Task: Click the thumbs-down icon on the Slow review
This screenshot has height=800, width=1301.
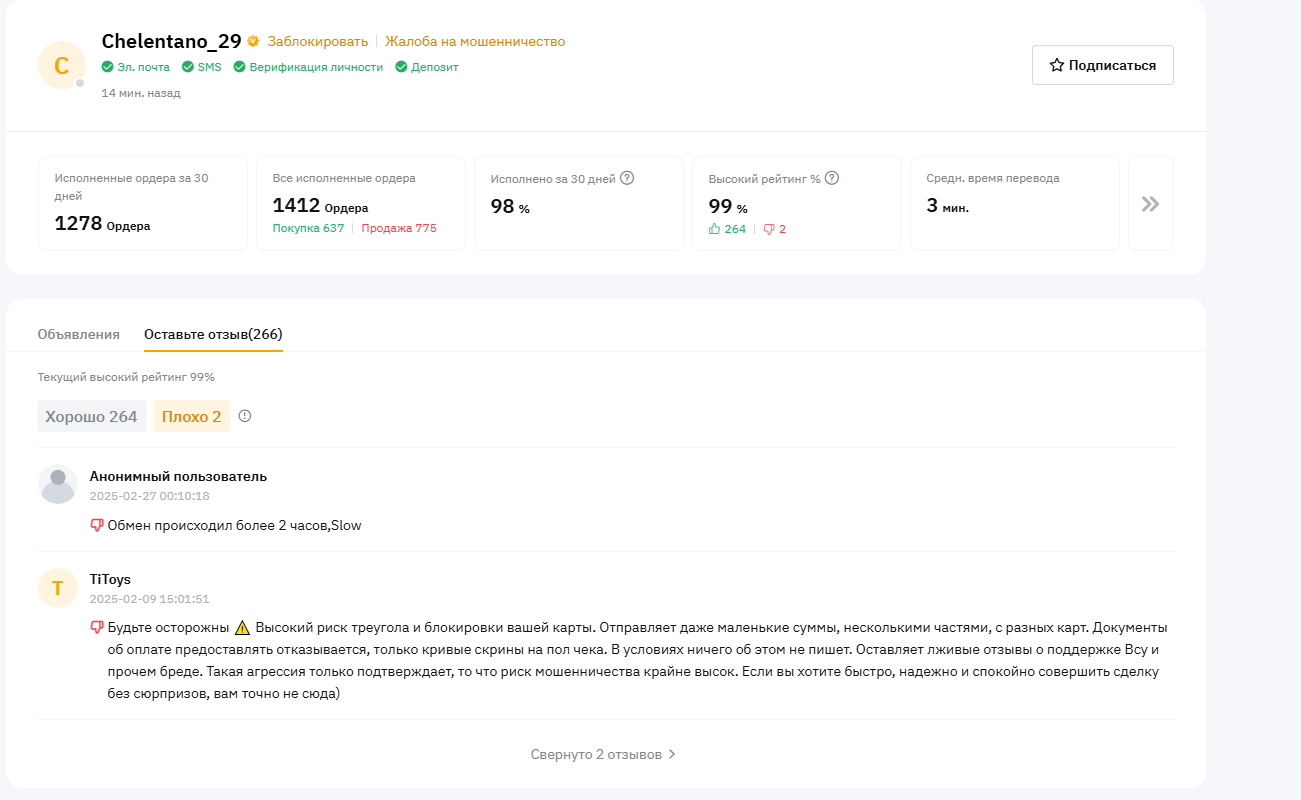Action: 97,525
